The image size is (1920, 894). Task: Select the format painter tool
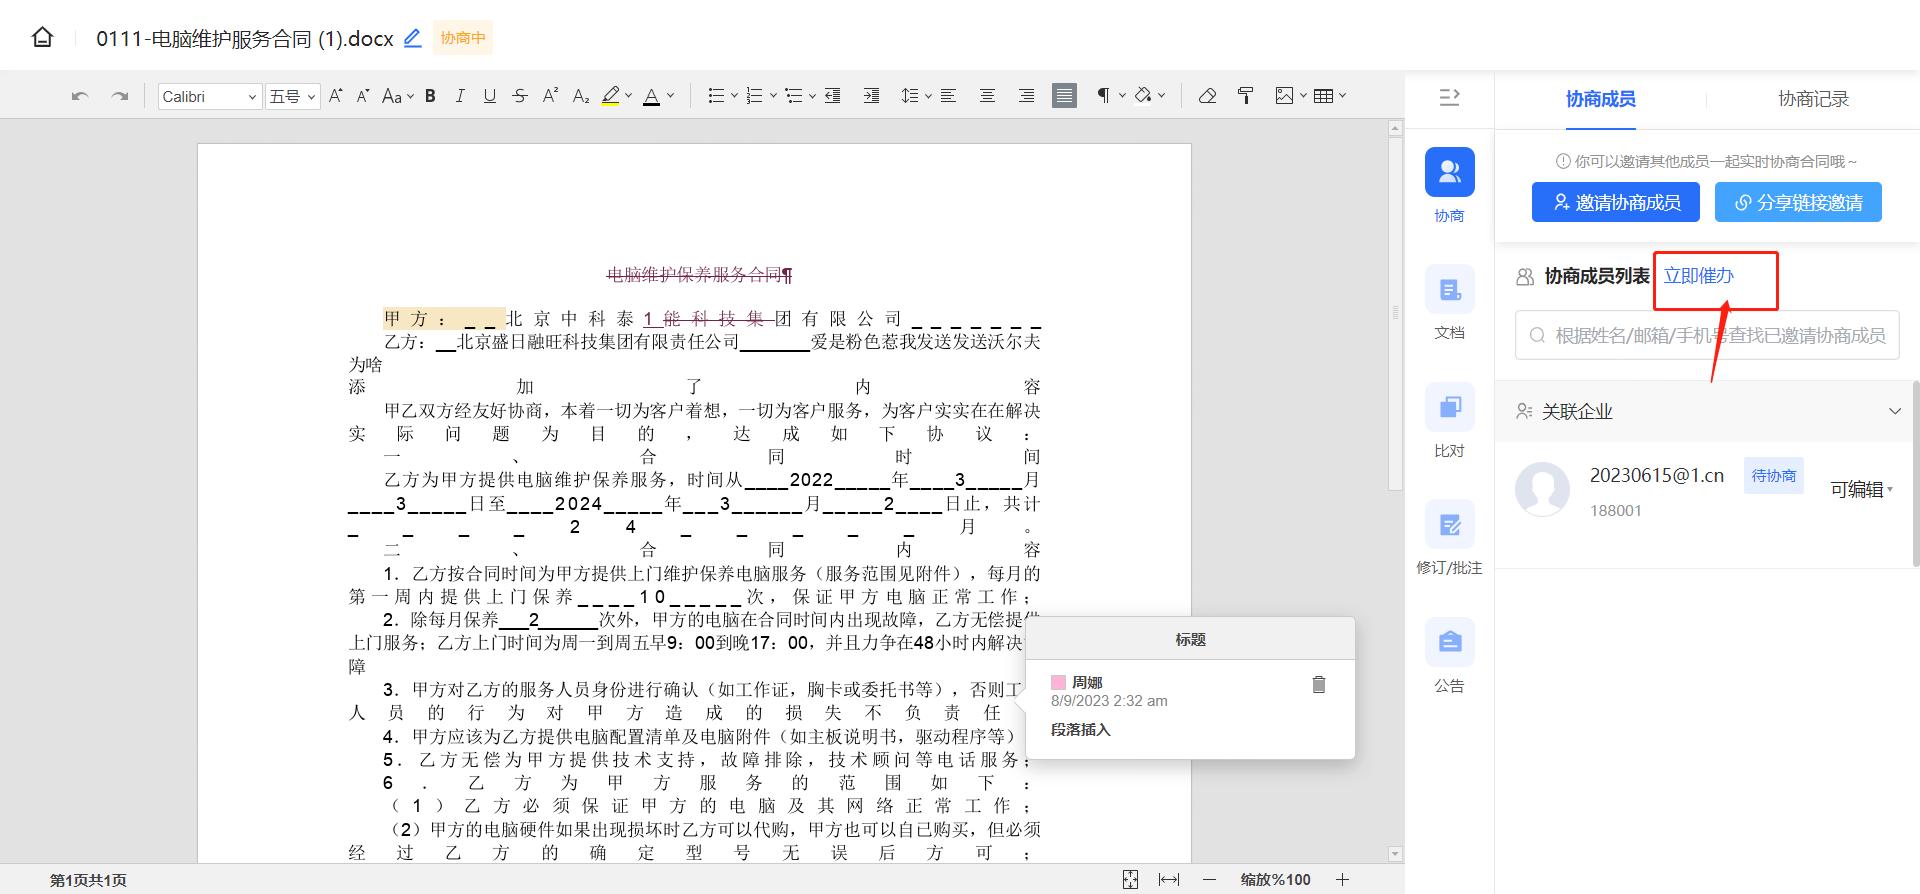point(1245,96)
